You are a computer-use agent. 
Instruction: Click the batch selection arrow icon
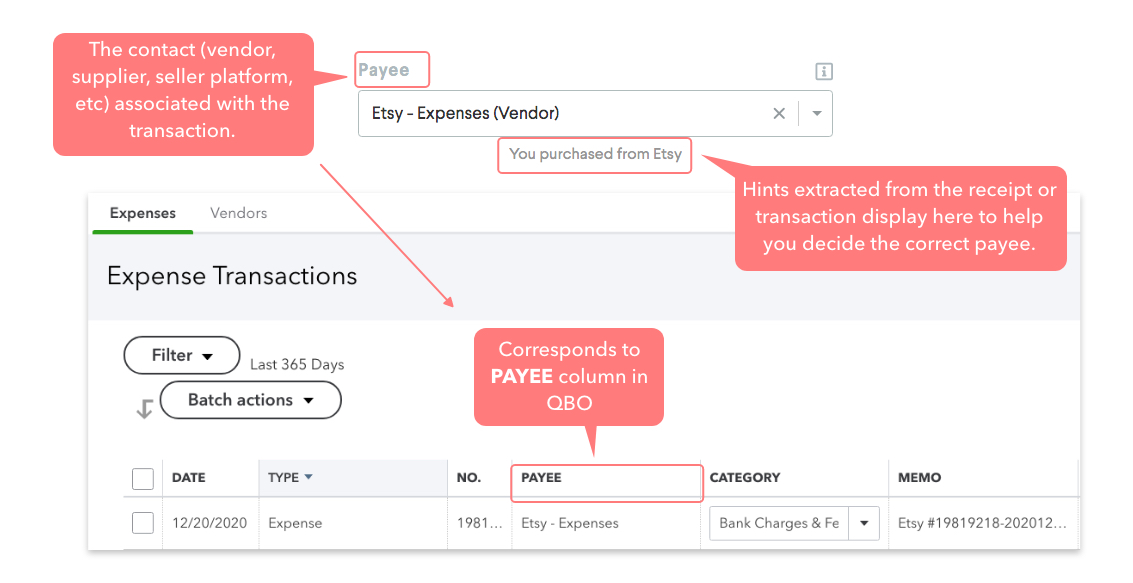pyautogui.click(x=144, y=408)
